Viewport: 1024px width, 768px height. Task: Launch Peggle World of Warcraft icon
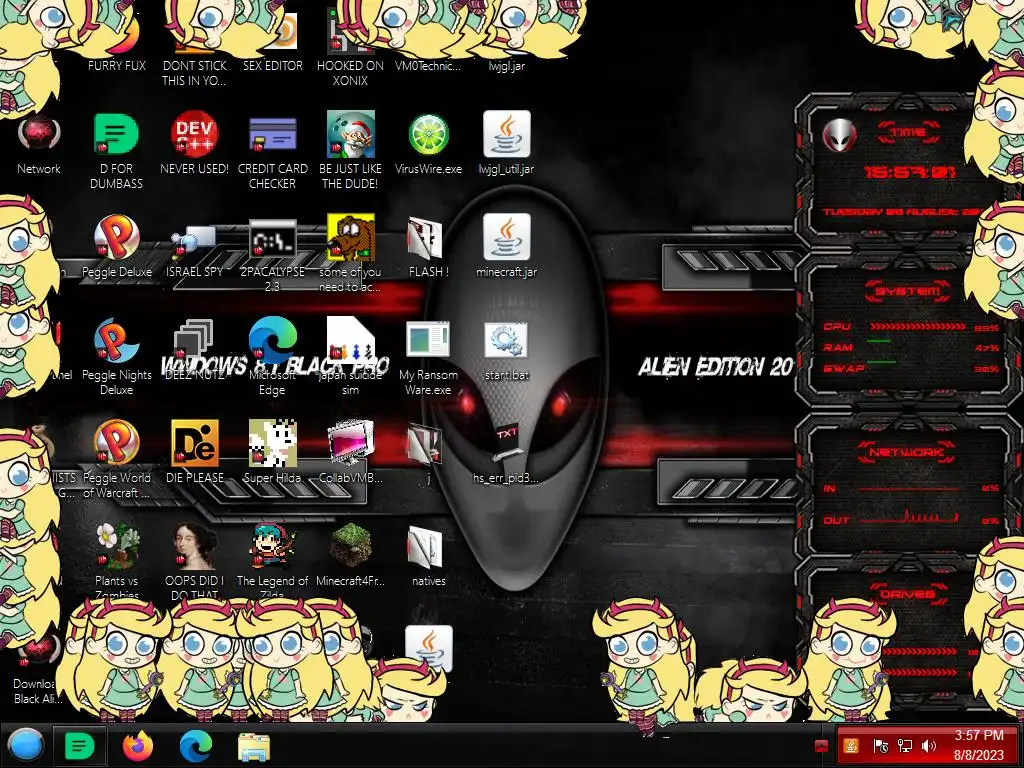pyautogui.click(x=116, y=443)
